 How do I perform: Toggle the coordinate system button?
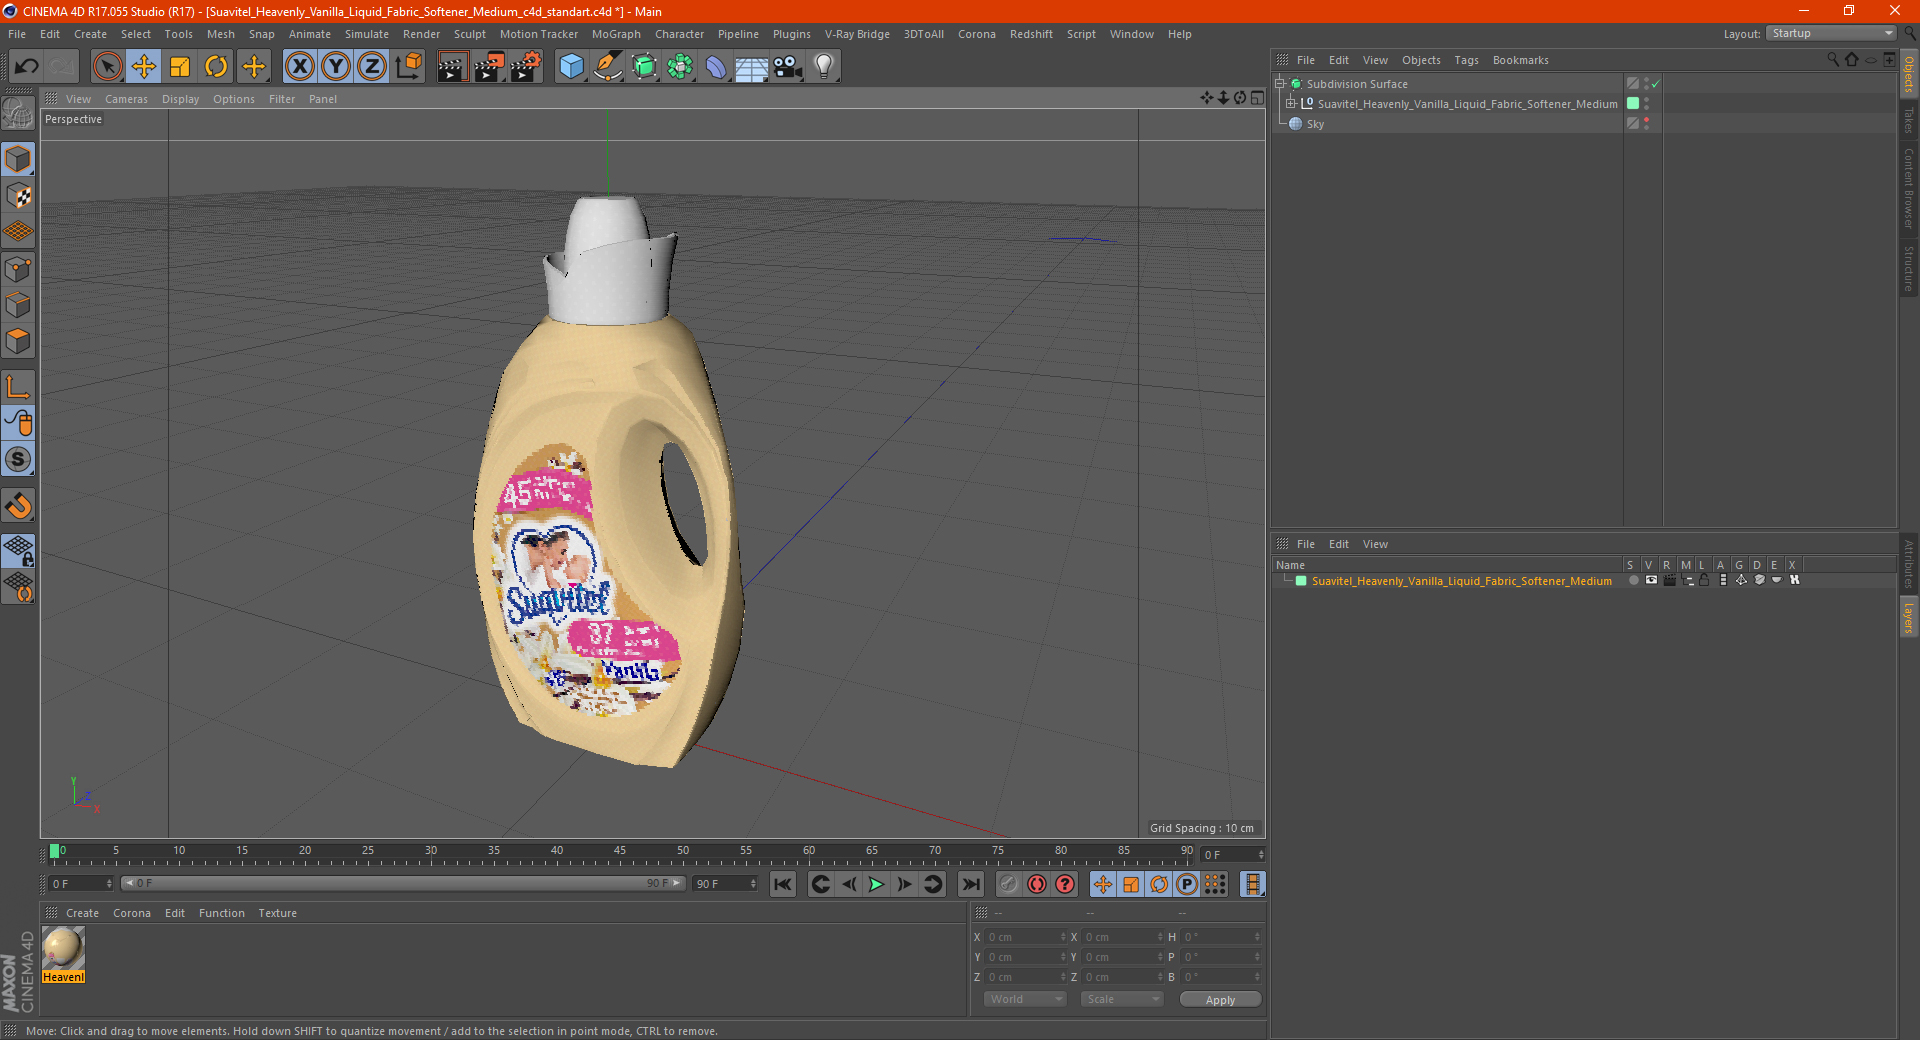pyautogui.click(x=408, y=67)
